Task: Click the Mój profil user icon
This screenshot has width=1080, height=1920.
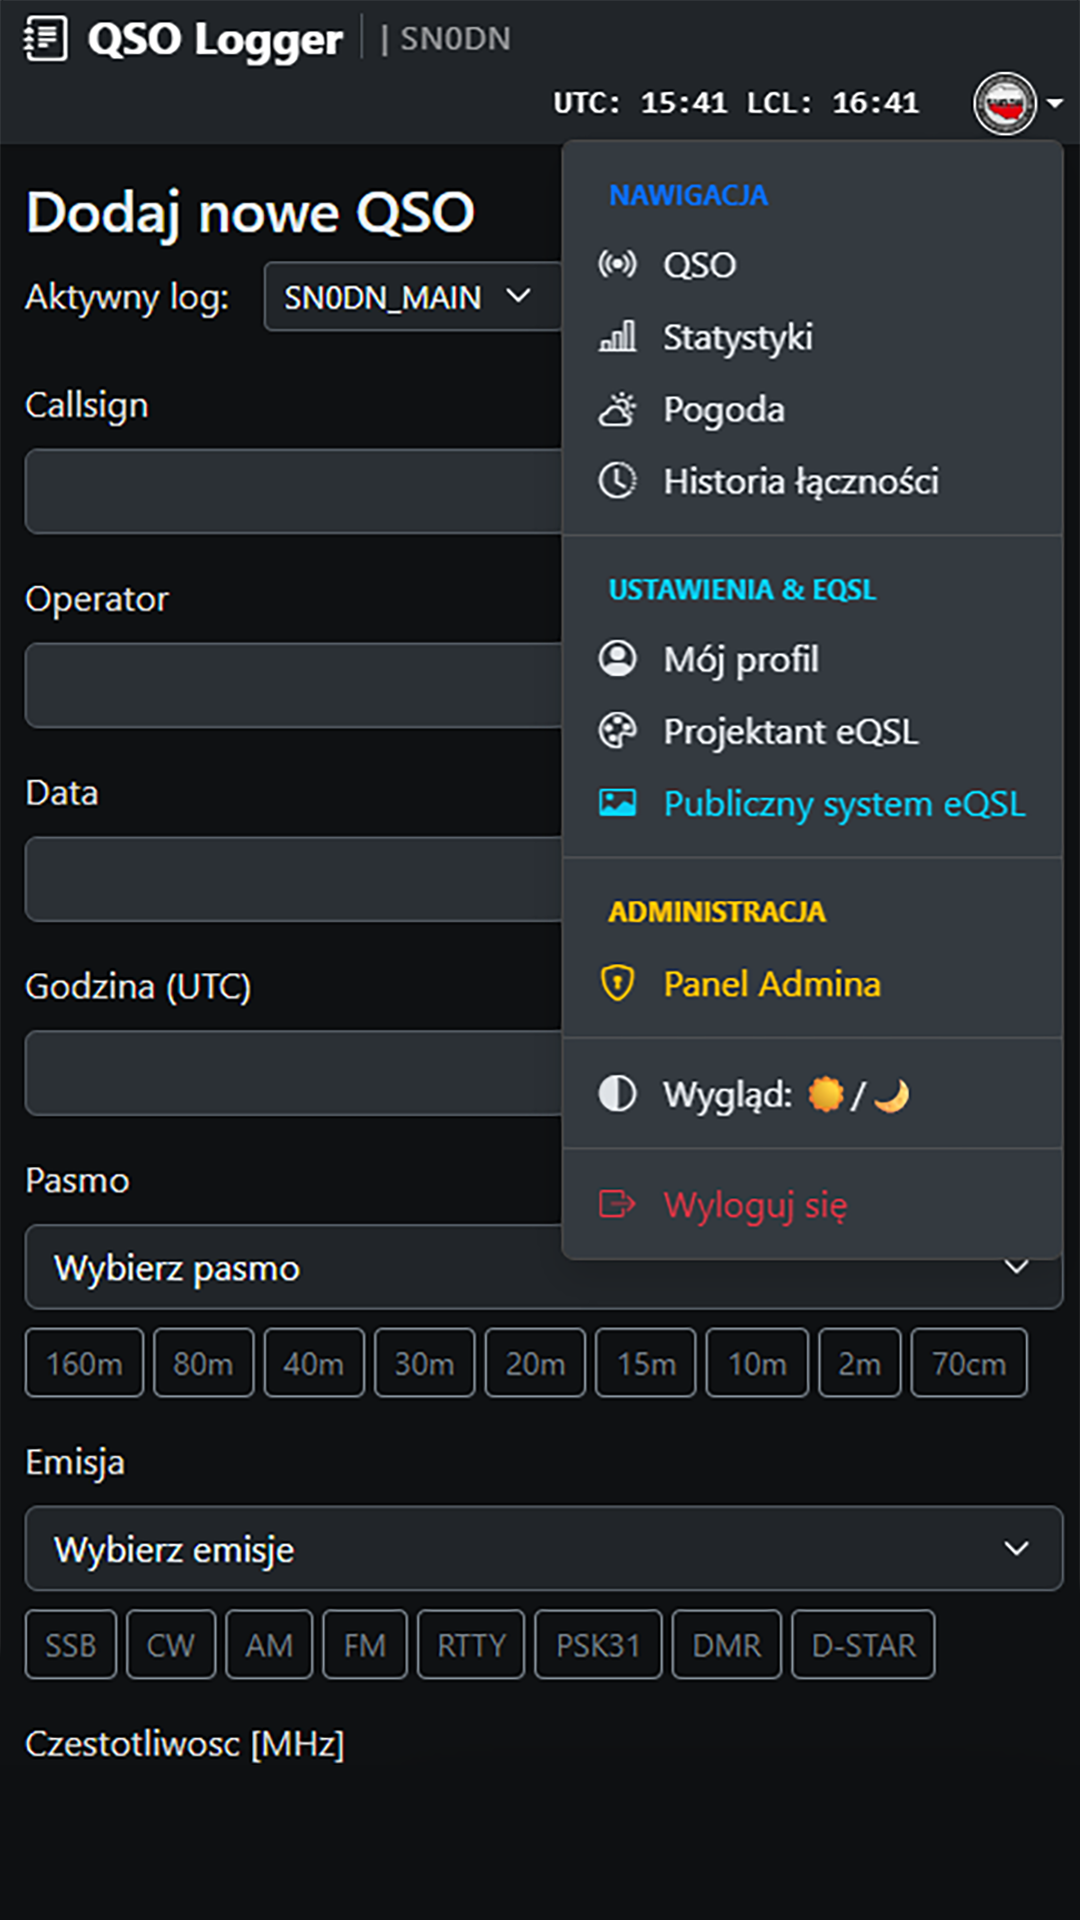Action: click(618, 659)
